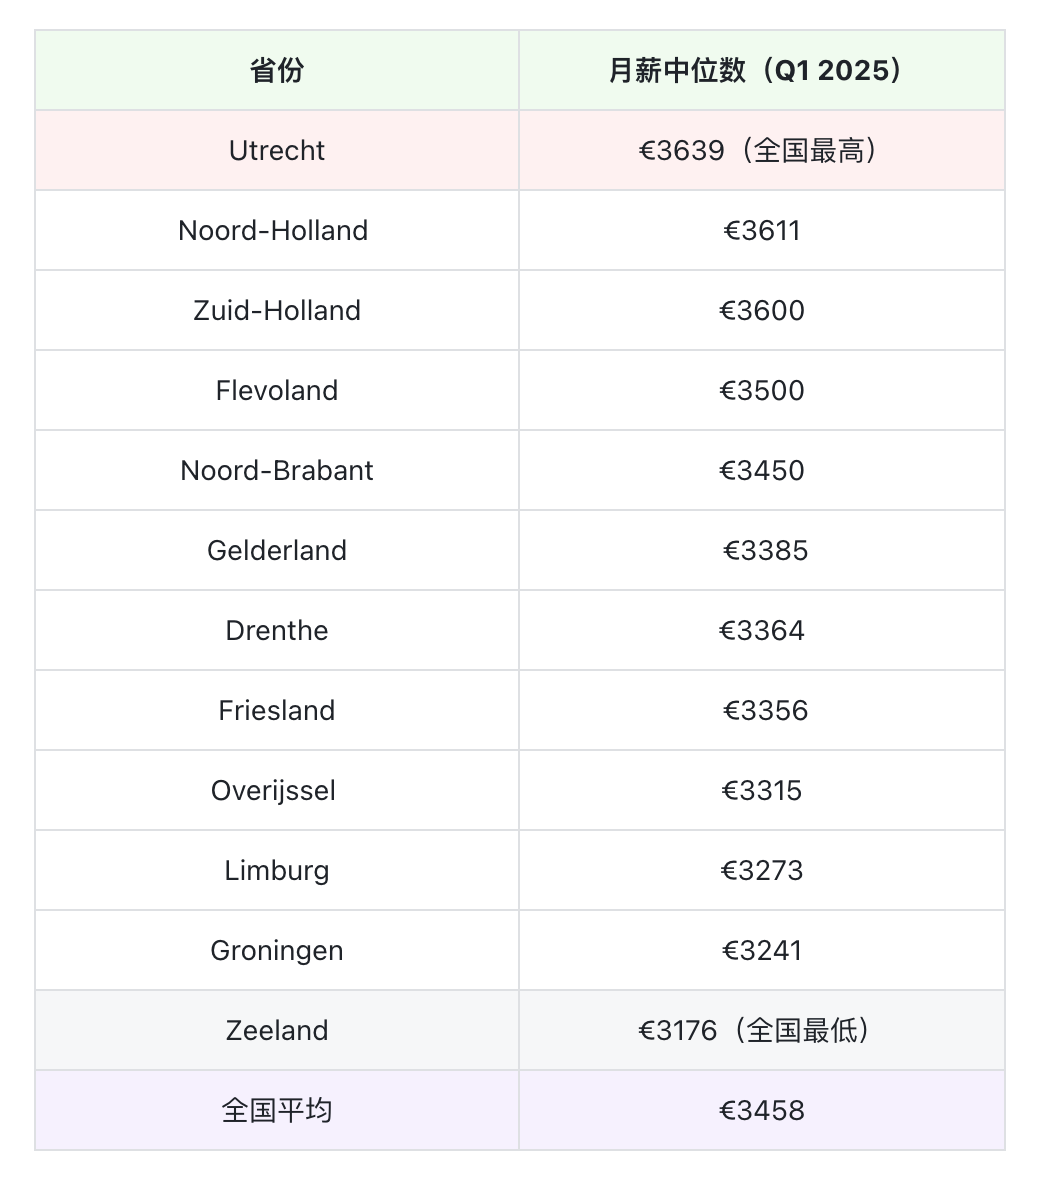Click the 全国平均 row label
This screenshot has height=1186, width=1040.
coord(277,1110)
